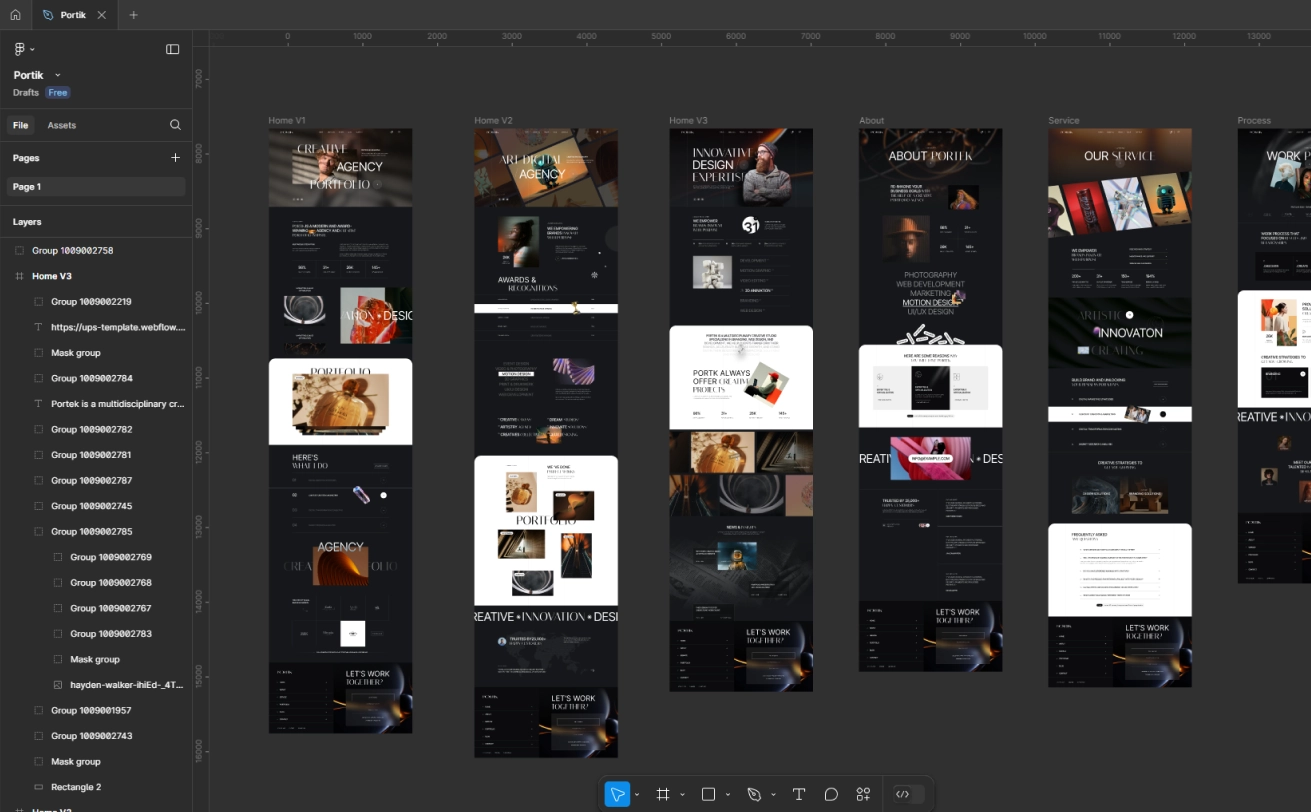Click the Home V1 frame label on canvas

point(287,121)
